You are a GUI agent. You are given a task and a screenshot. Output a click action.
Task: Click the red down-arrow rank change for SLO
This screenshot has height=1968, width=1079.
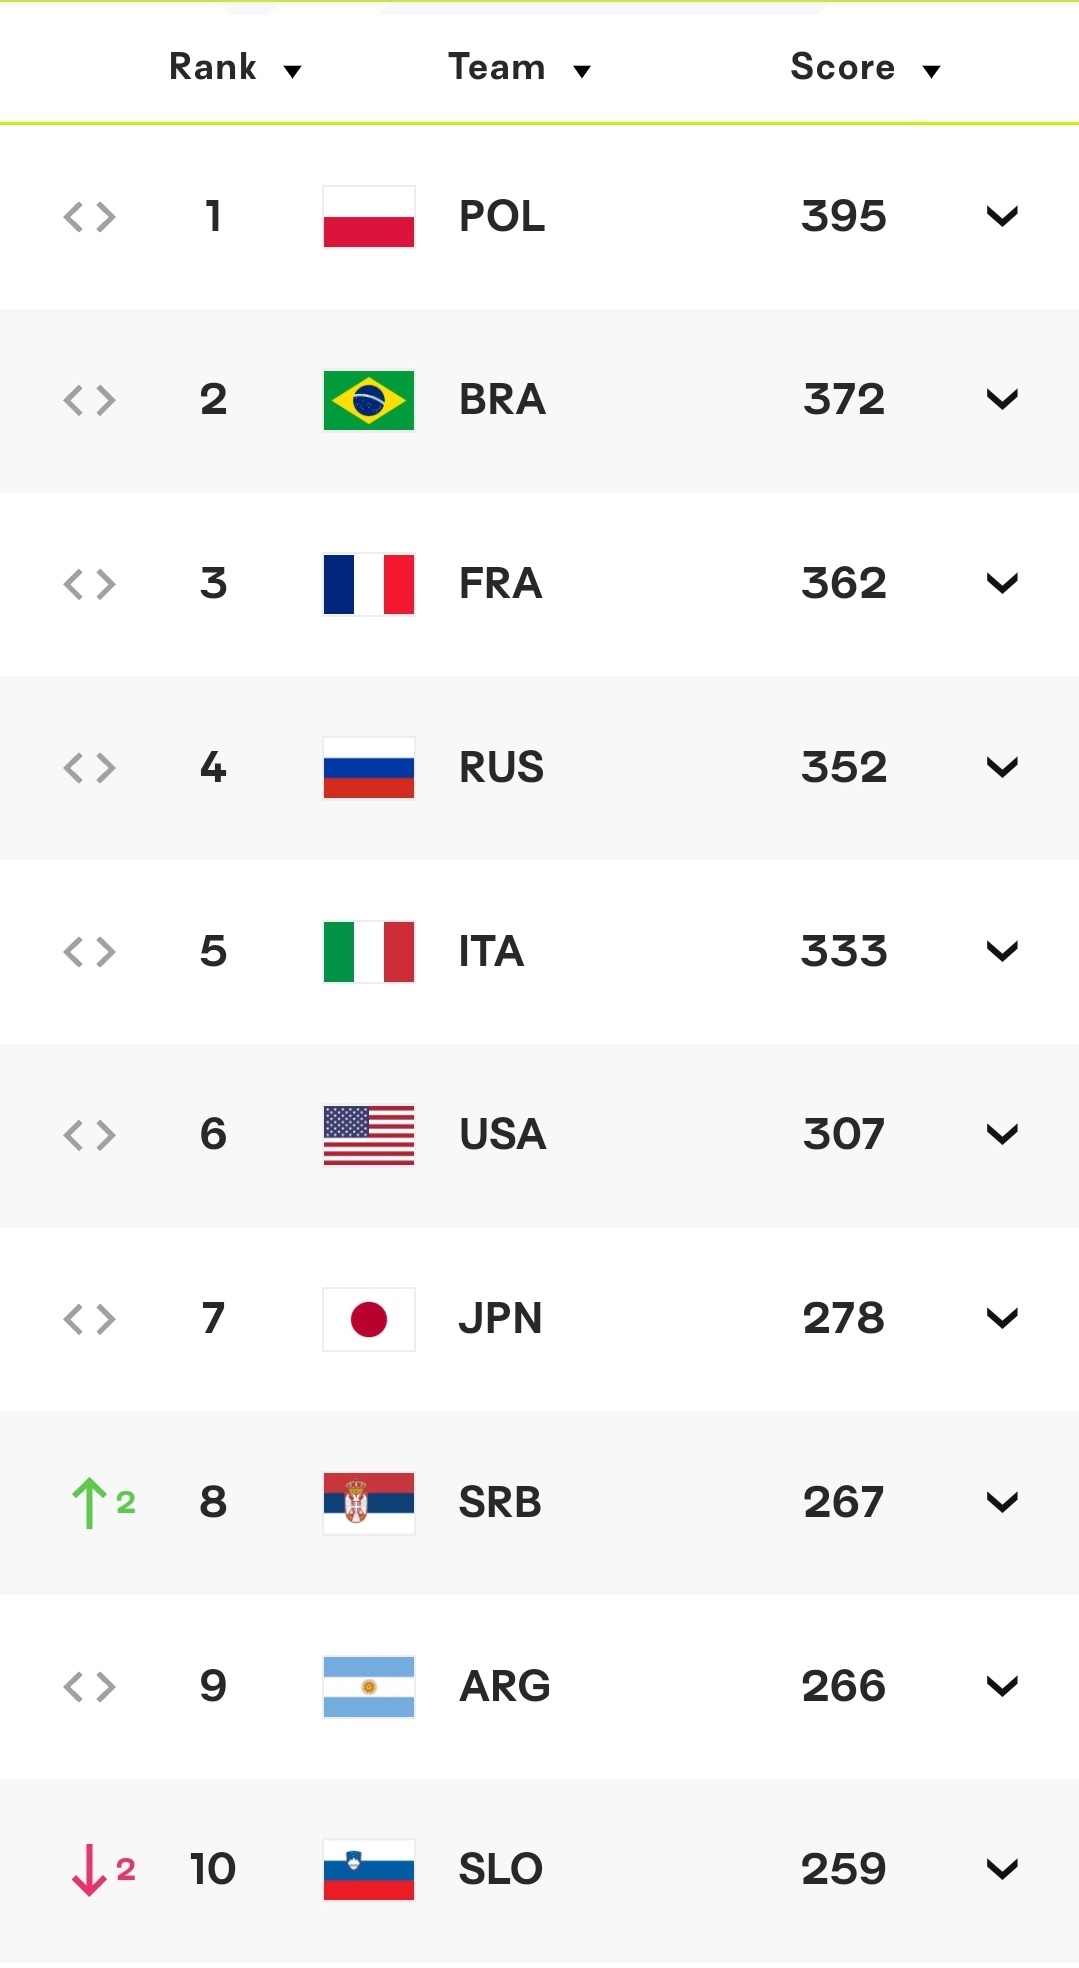103,1870
